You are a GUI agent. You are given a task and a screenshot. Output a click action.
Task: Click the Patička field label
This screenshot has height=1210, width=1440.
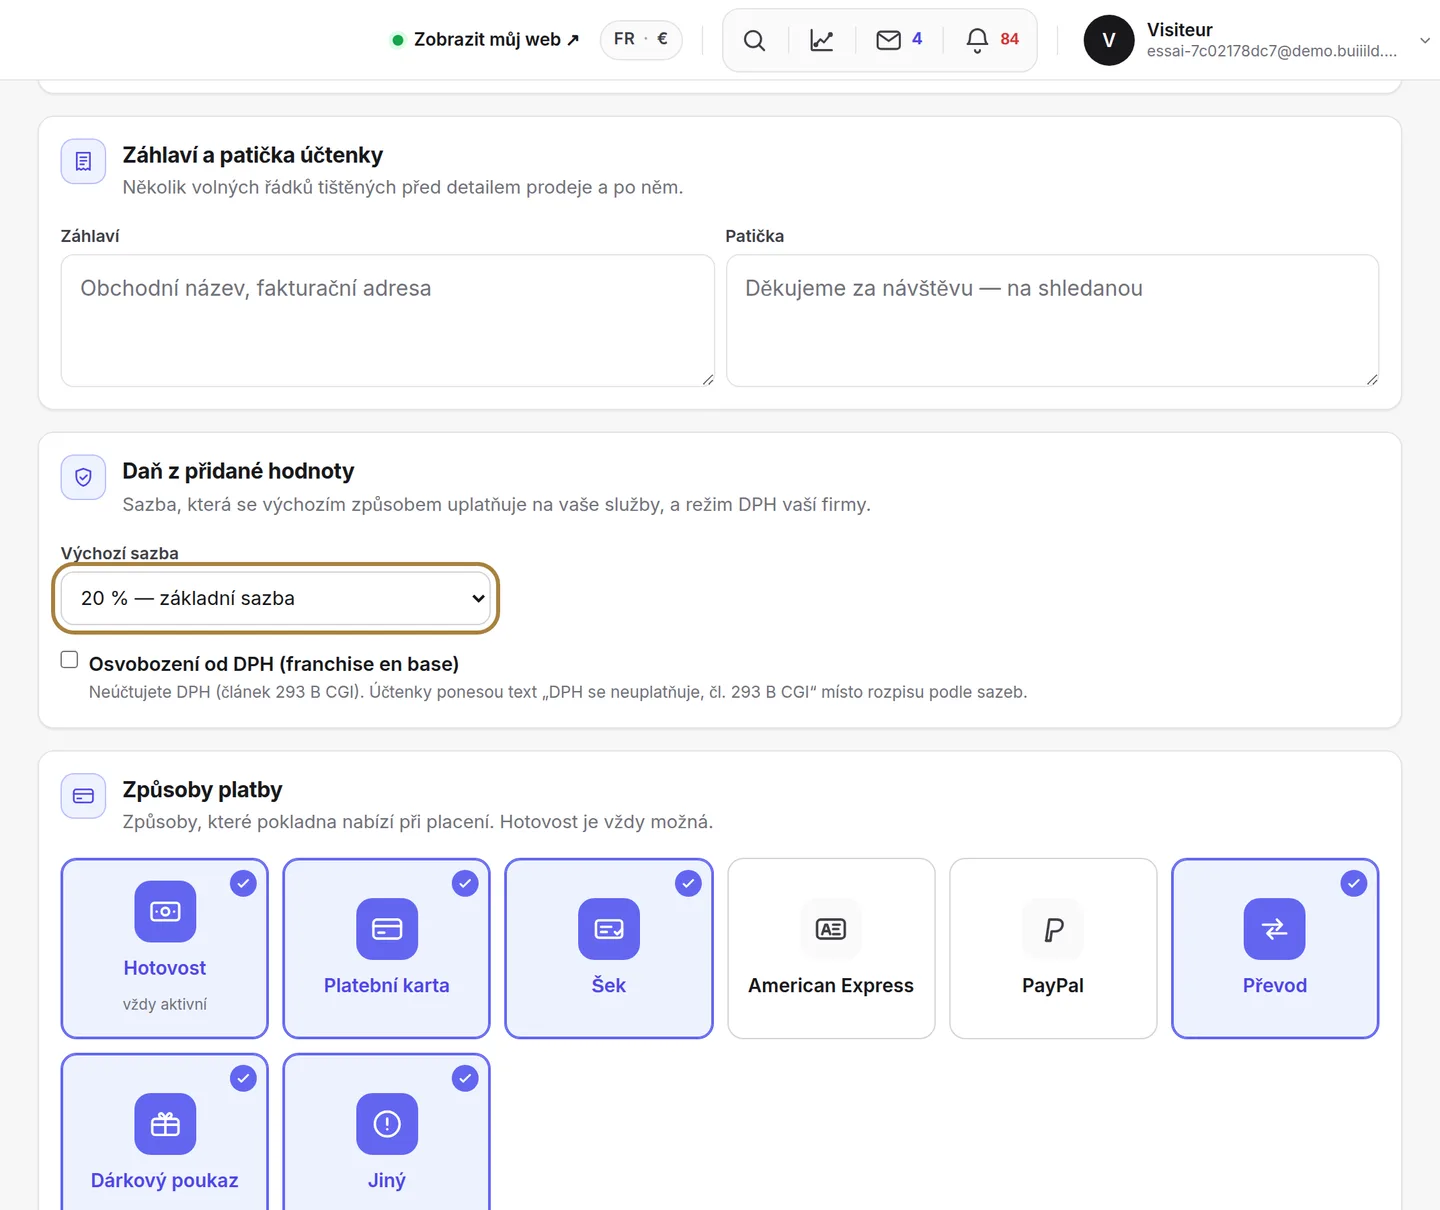tap(755, 236)
